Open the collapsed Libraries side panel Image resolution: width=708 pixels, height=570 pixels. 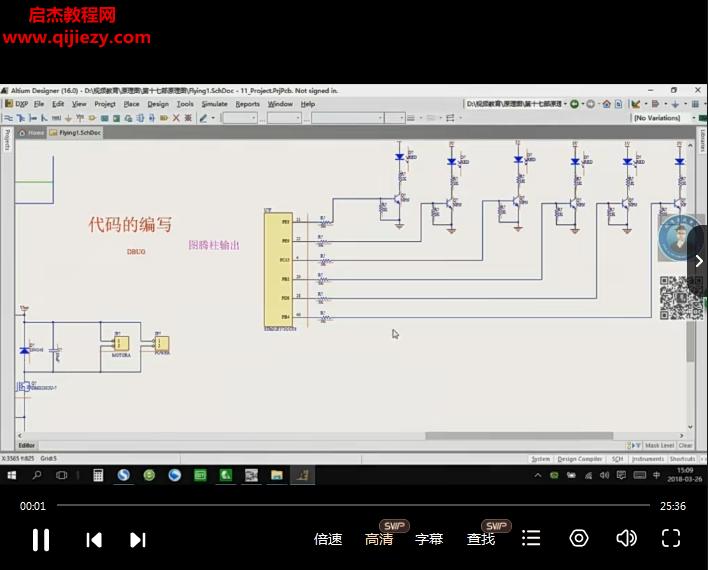[703, 140]
